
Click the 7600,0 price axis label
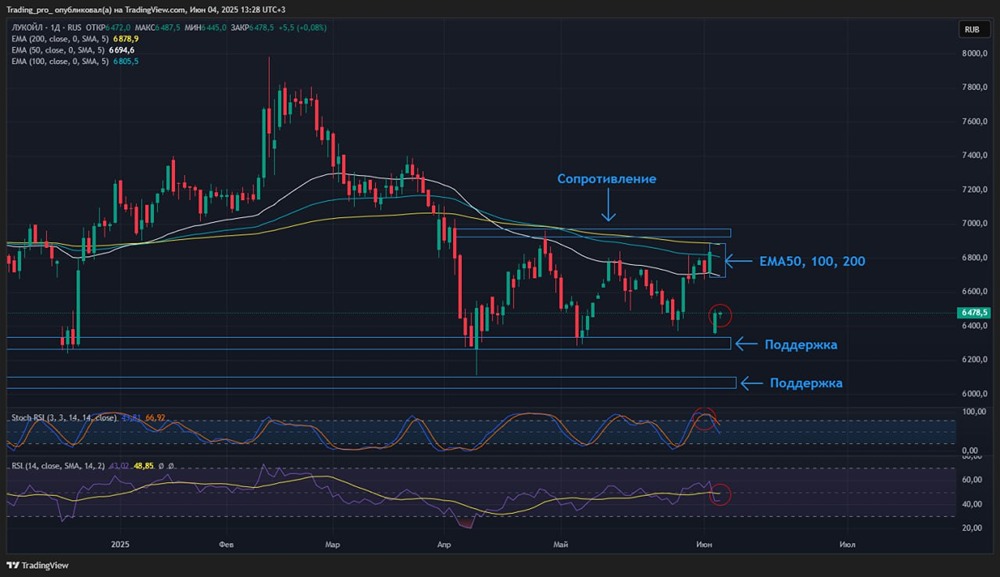tap(974, 122)
